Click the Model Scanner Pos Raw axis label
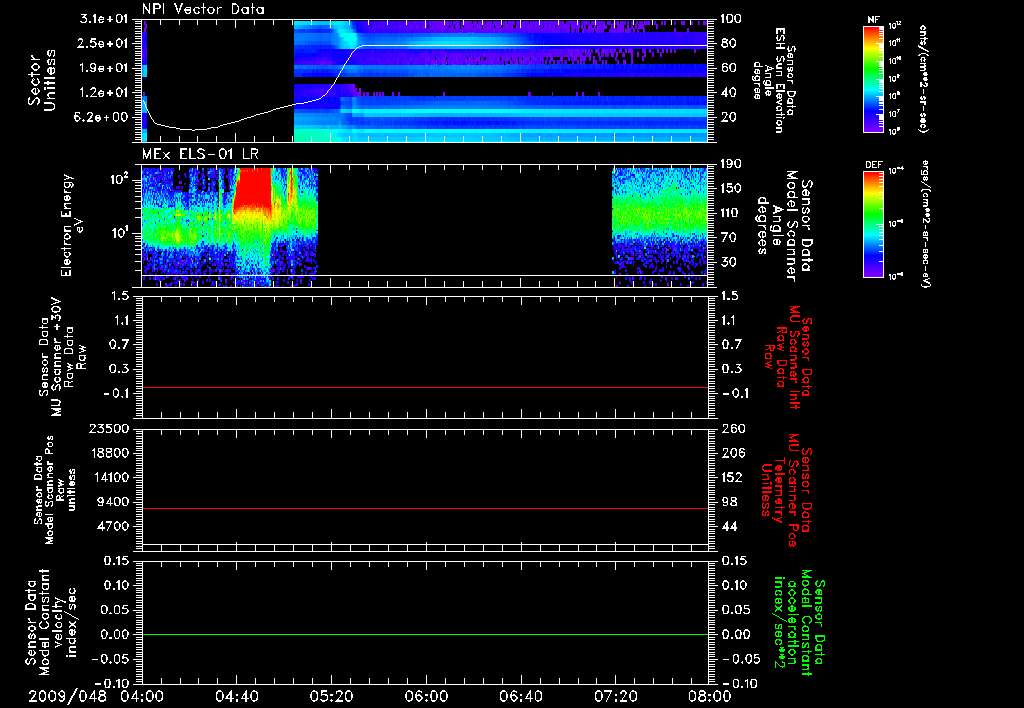The width and height of the screenshot is (1024, 708). (x=56, y=490)
